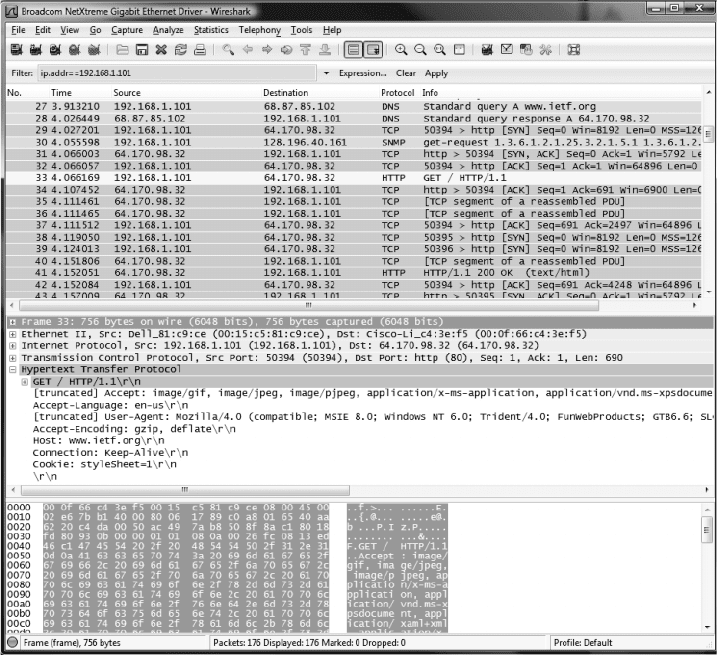Go forward in packet history
This screenshot has width=717, height=655.
(x=267, y=49)
